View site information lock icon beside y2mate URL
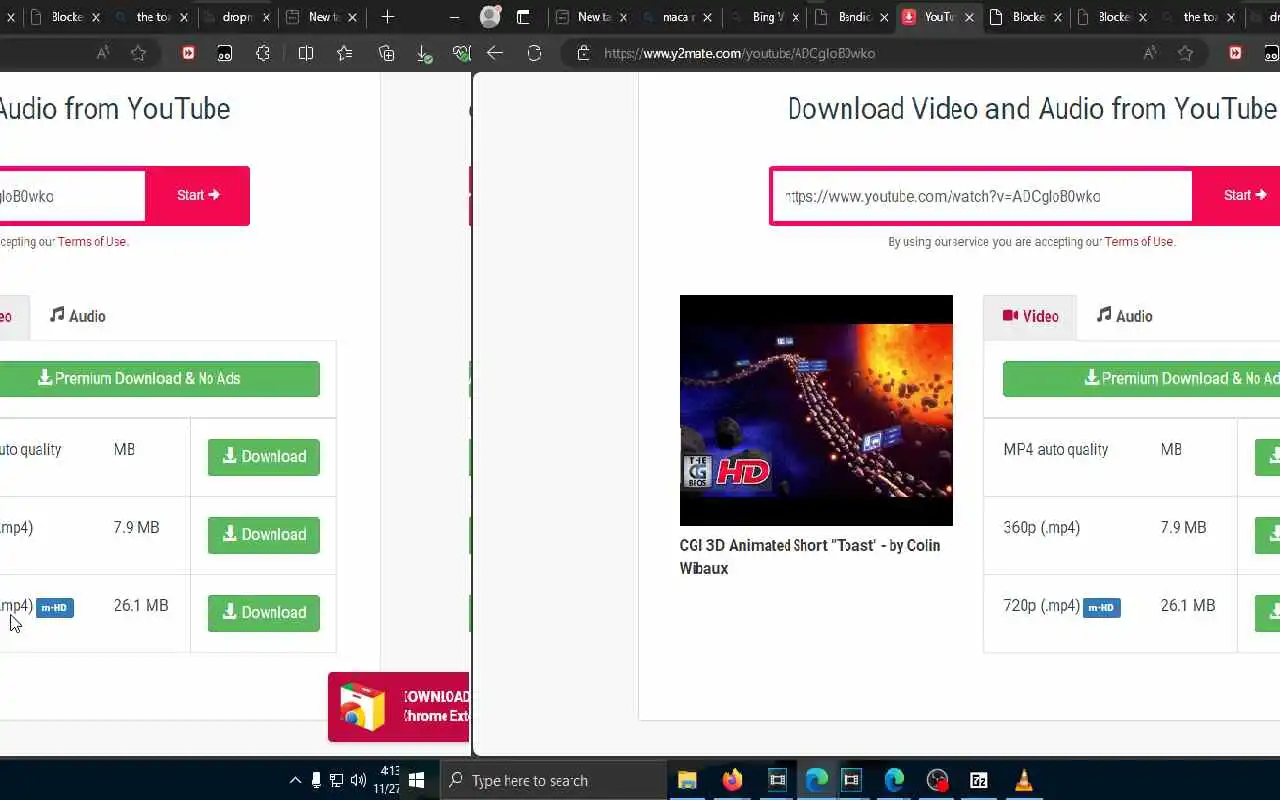 tap(583, 53)
